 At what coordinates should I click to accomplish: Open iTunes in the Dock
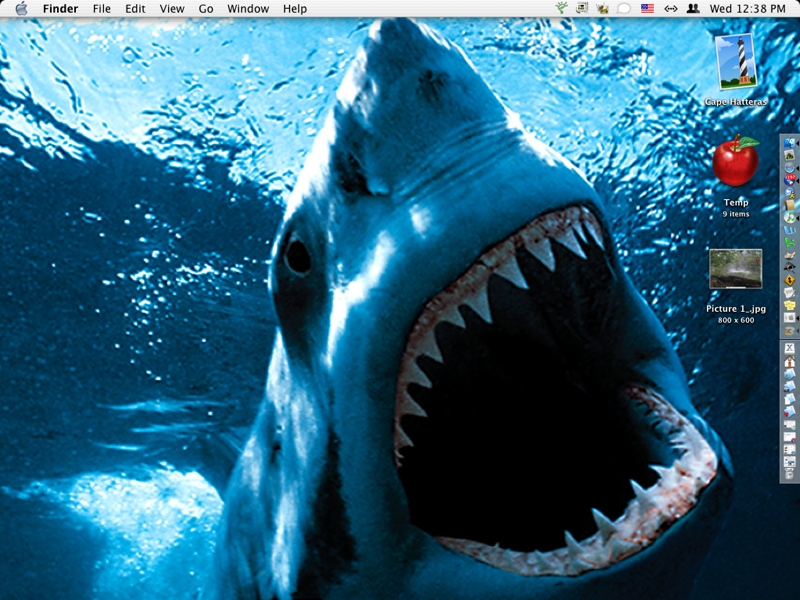click(x=789, y=218)
